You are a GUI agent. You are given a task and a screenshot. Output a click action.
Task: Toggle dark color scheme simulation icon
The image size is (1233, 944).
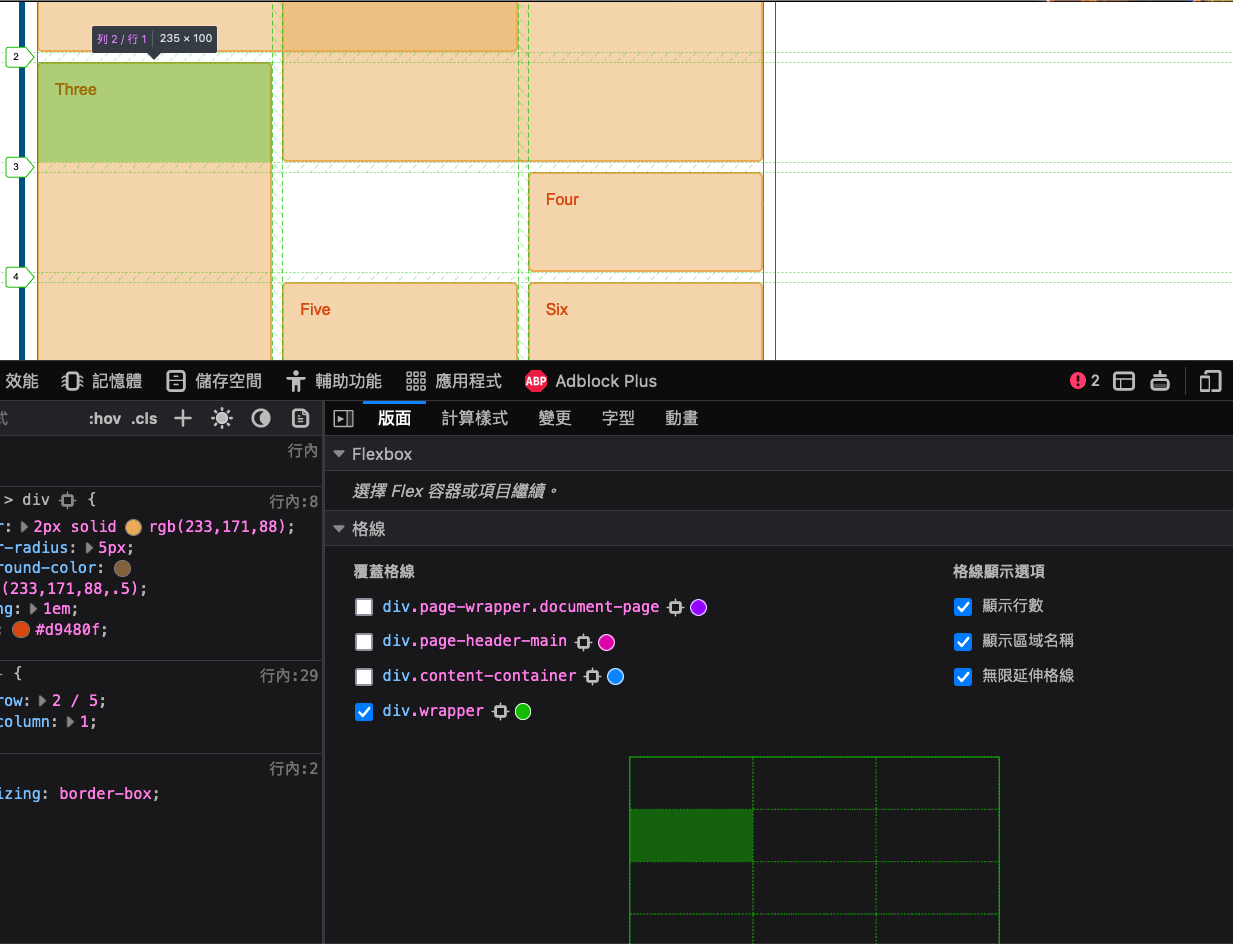(261, 418)
